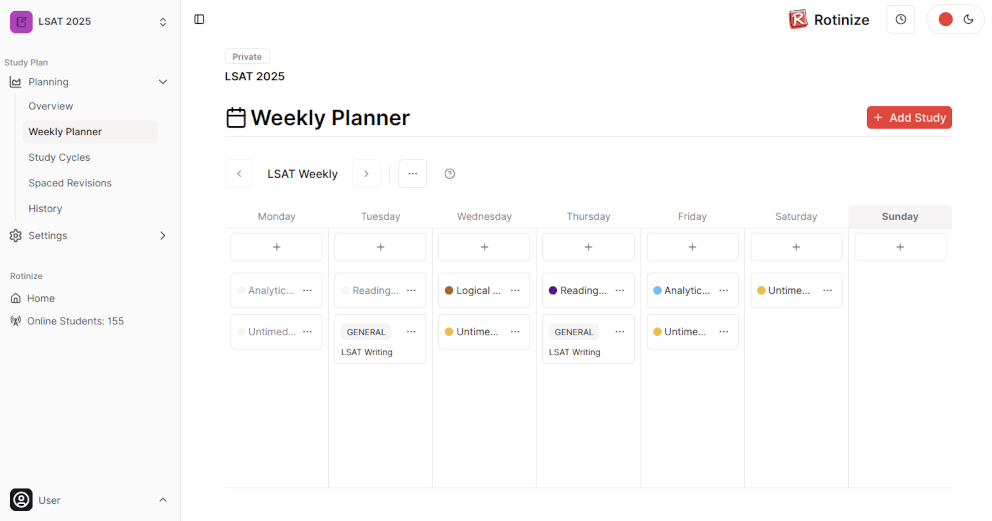Open options for Wednesday's Logical study card

click(515, 290)
